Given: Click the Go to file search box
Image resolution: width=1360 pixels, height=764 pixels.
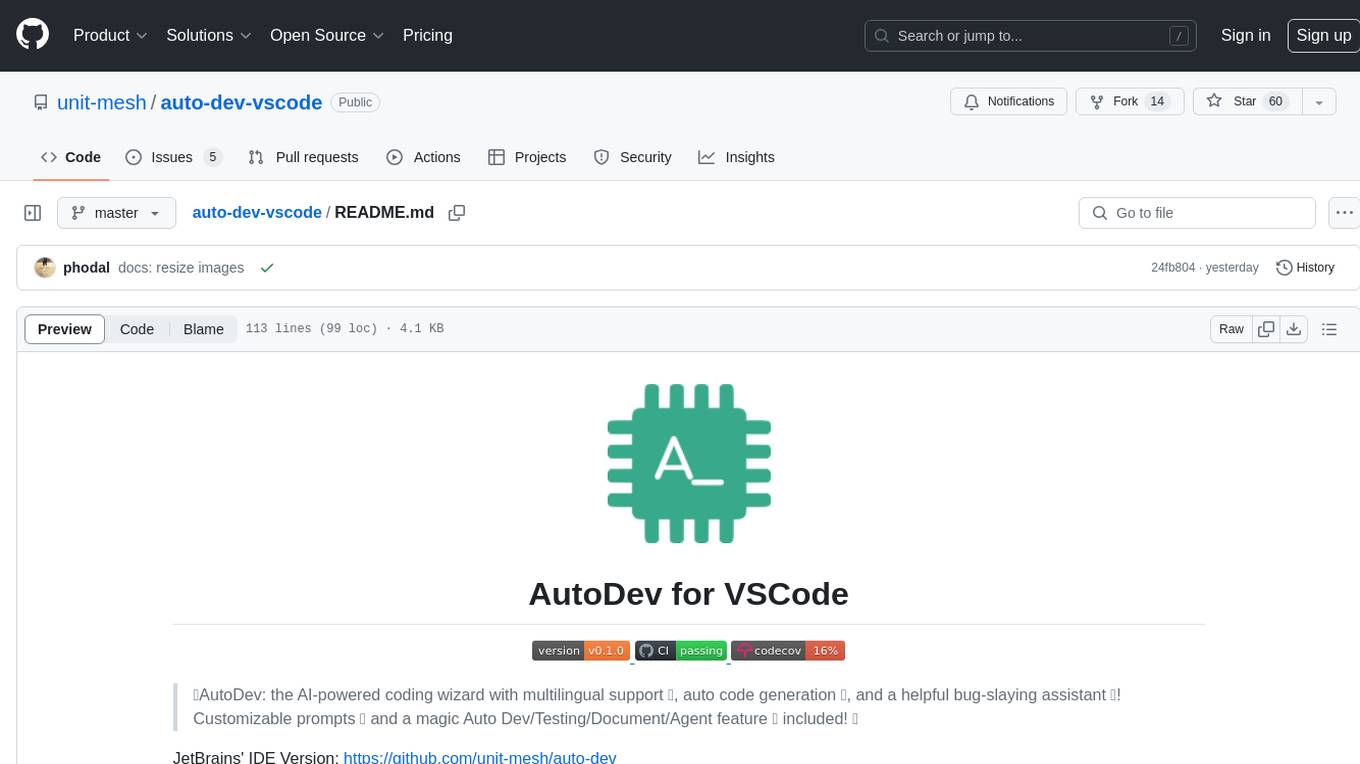Looking at the screenshot, I should [1197, 213].
